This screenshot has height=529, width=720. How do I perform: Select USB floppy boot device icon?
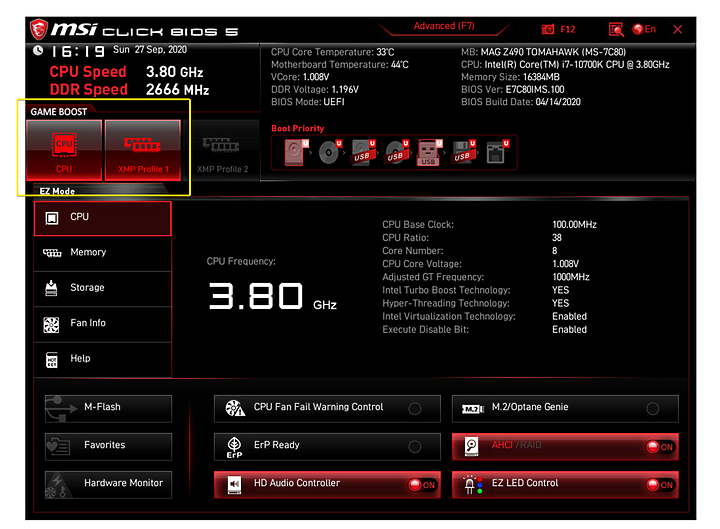tap(464, 152)
